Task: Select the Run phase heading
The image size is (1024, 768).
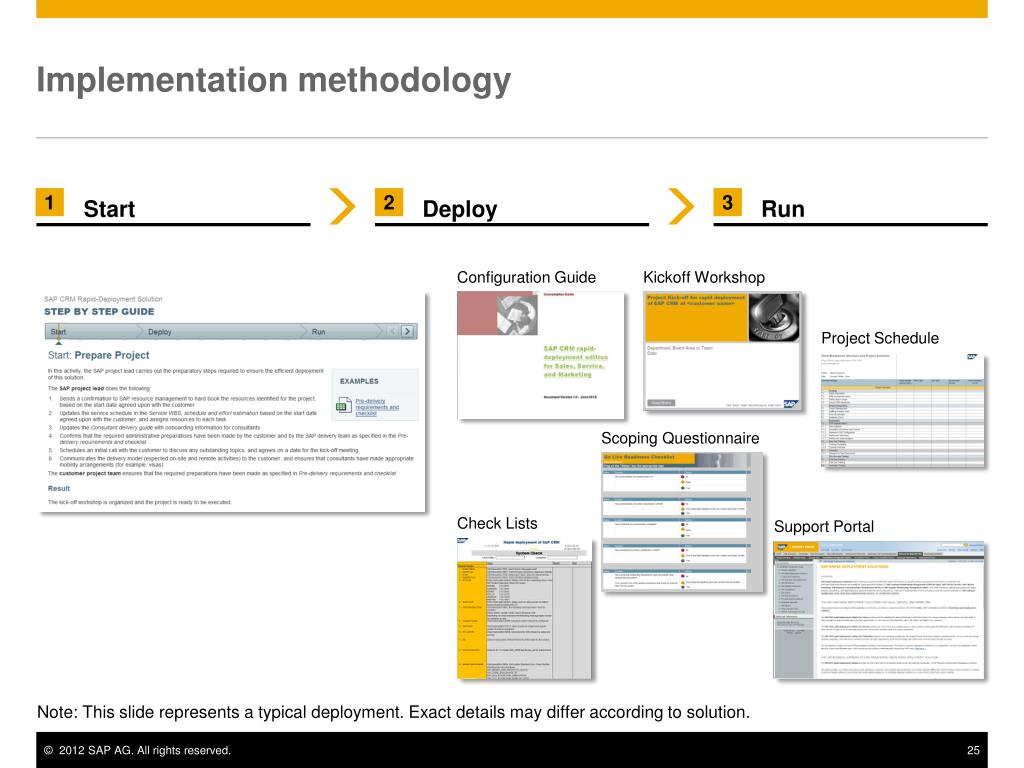Action: 782,209
